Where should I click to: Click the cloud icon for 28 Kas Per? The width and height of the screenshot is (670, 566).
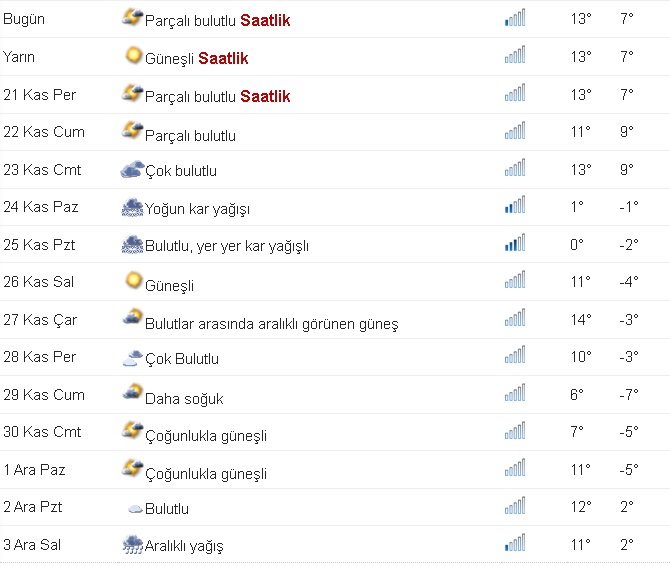[x=132, y=357]
